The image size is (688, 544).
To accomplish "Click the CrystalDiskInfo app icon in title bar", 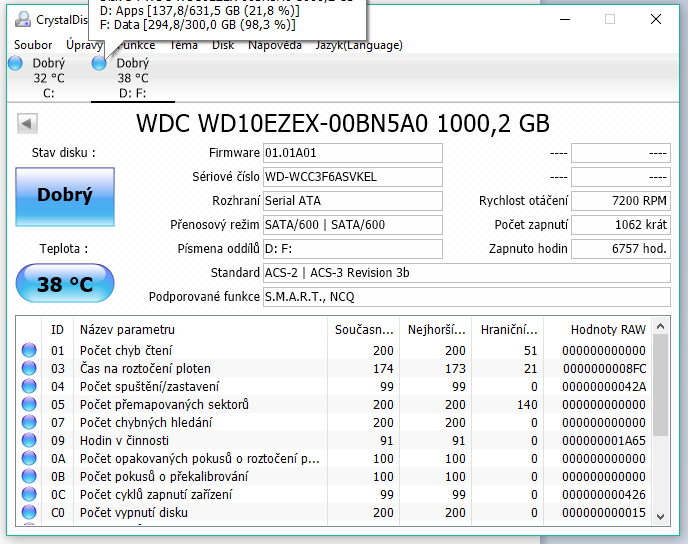I will point(21,19).
